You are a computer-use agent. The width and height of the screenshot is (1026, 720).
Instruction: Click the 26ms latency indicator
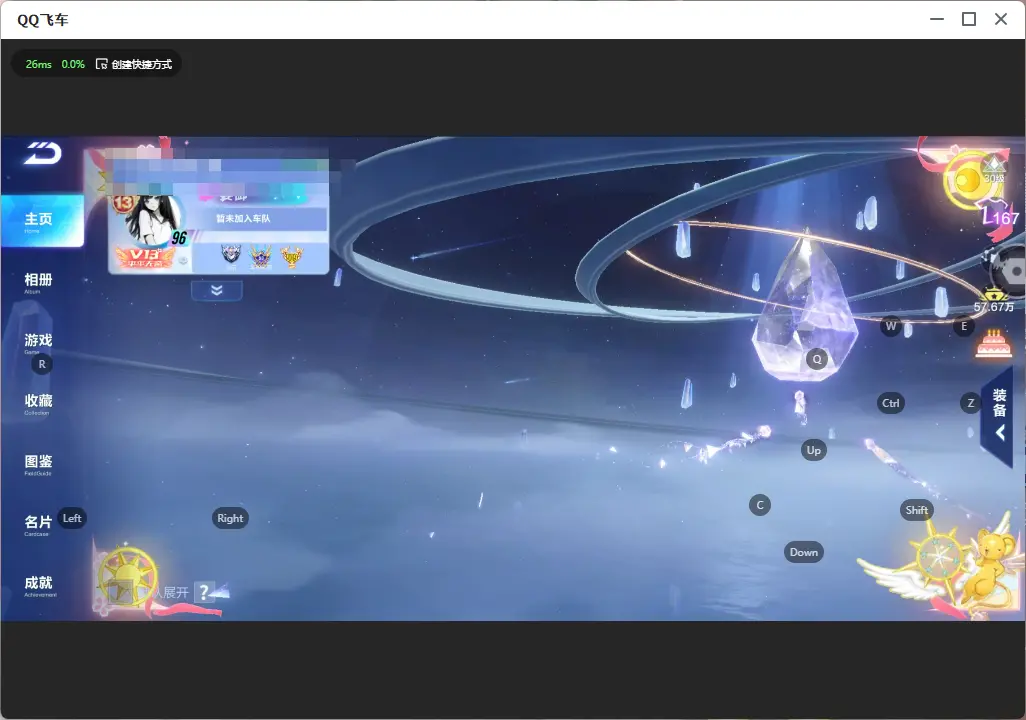tap(39, 64)
